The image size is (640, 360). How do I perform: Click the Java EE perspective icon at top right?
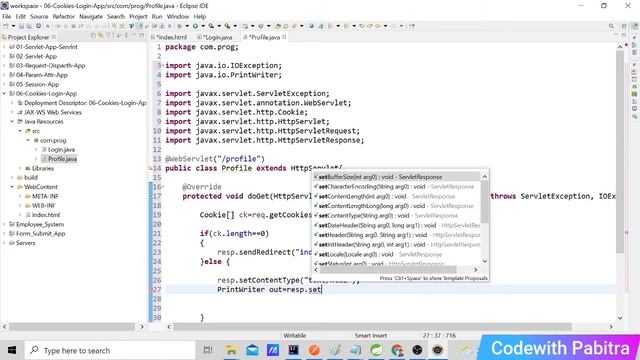635,26
